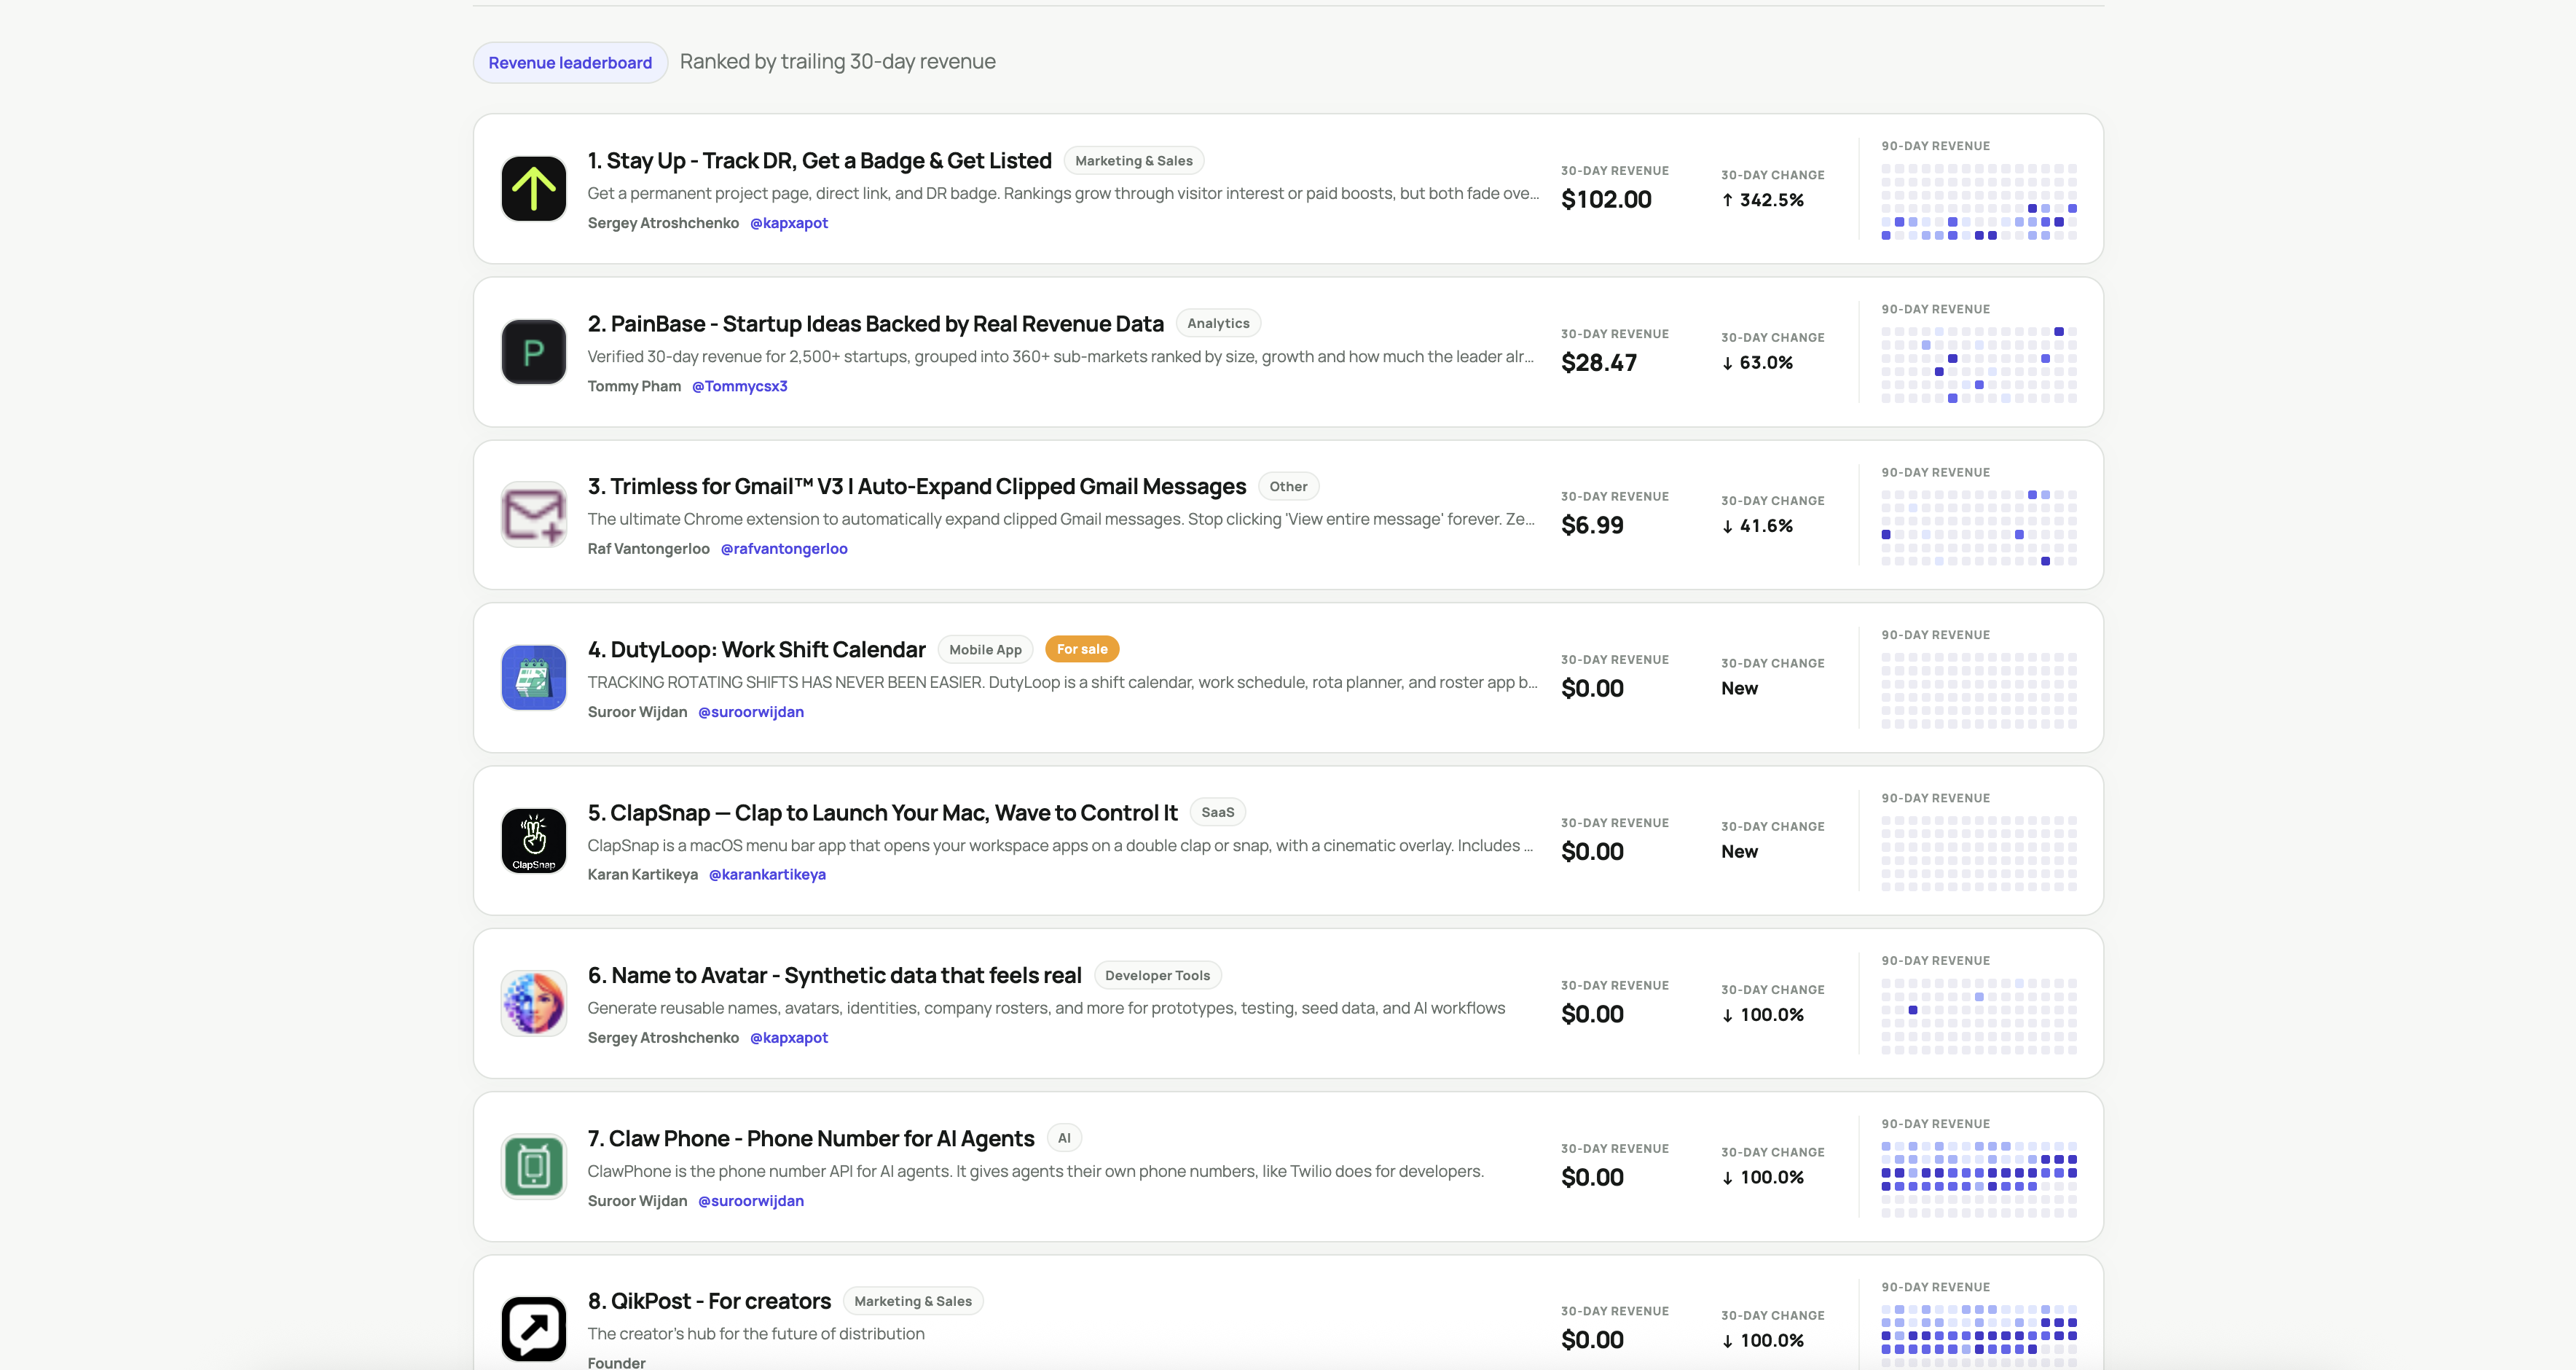Viewport: 2576px width, 1370px height.
Task: Visit the @karankartikeya profile link
Action: coord(767,875)
